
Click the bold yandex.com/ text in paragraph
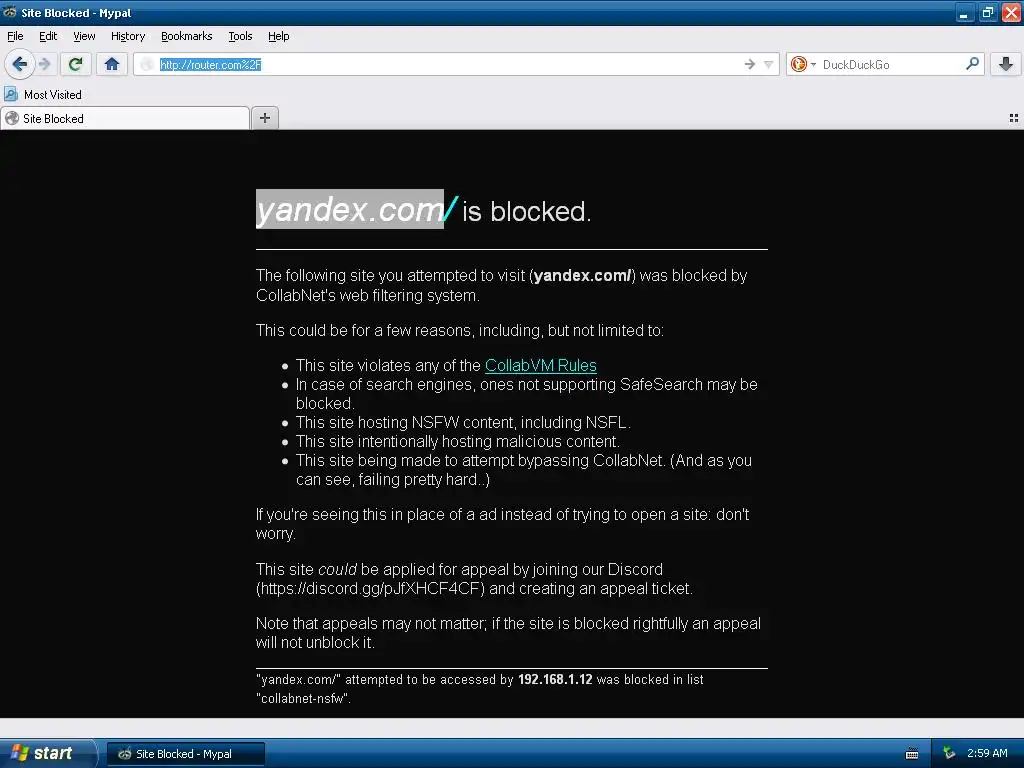[583, 276]
